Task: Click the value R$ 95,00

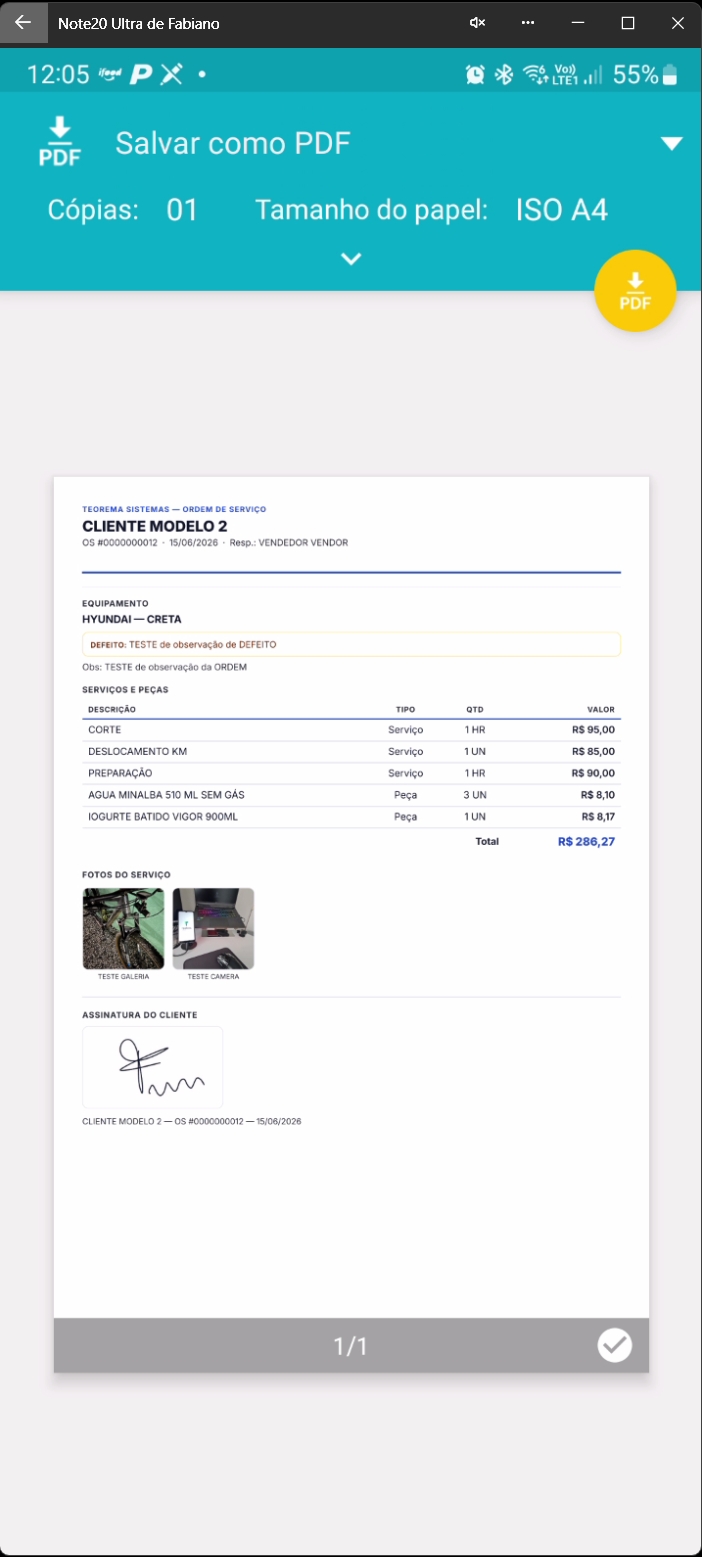Action: click(x=593, y=730)
